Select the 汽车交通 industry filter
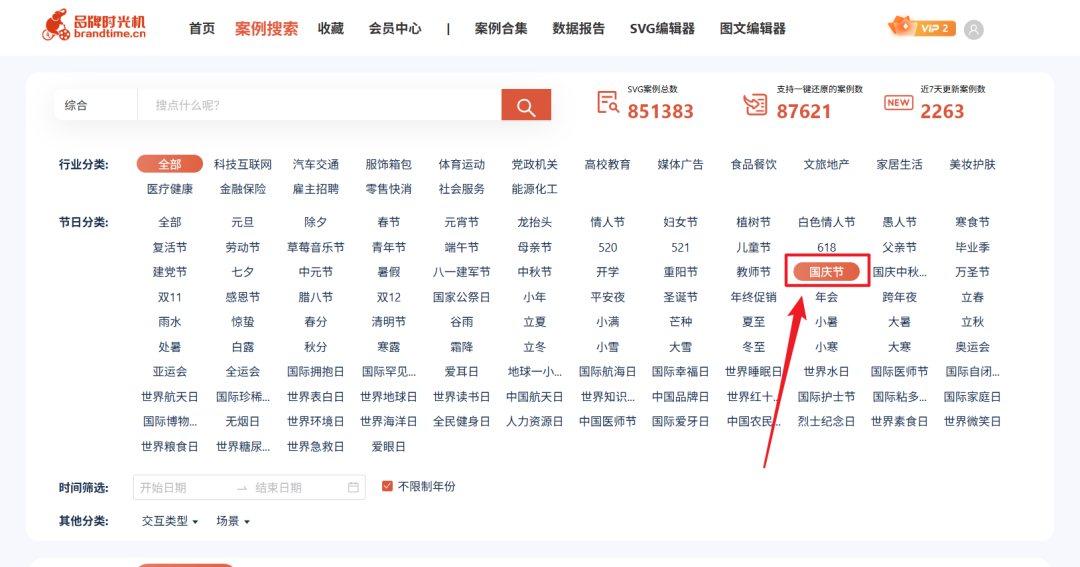This screenshot has width=1080, height=567. [x=315, y=164]
